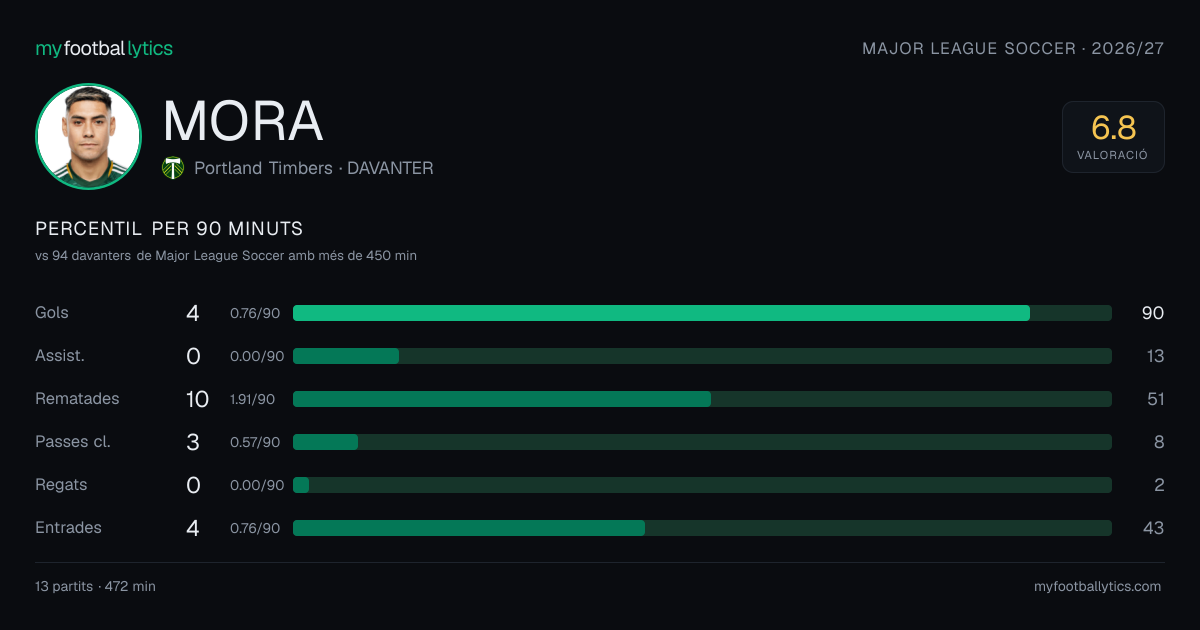The height and width of the screenshot is (630, 1200).
Task: Click the 1.91/90 Rematades rate value
Action: (x=252, y=399)
